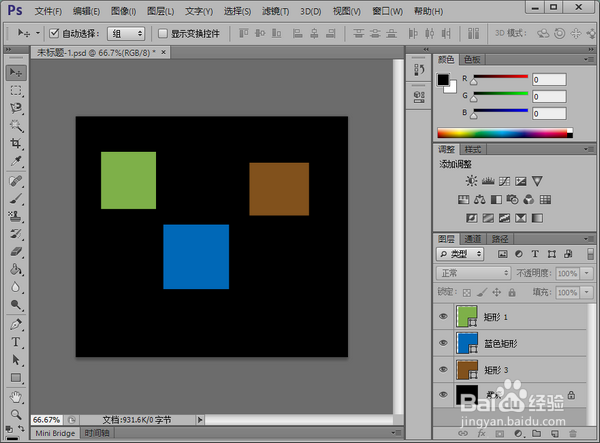Open the 时间轴 panel tab
600x443 pixels.
[97, 433]
